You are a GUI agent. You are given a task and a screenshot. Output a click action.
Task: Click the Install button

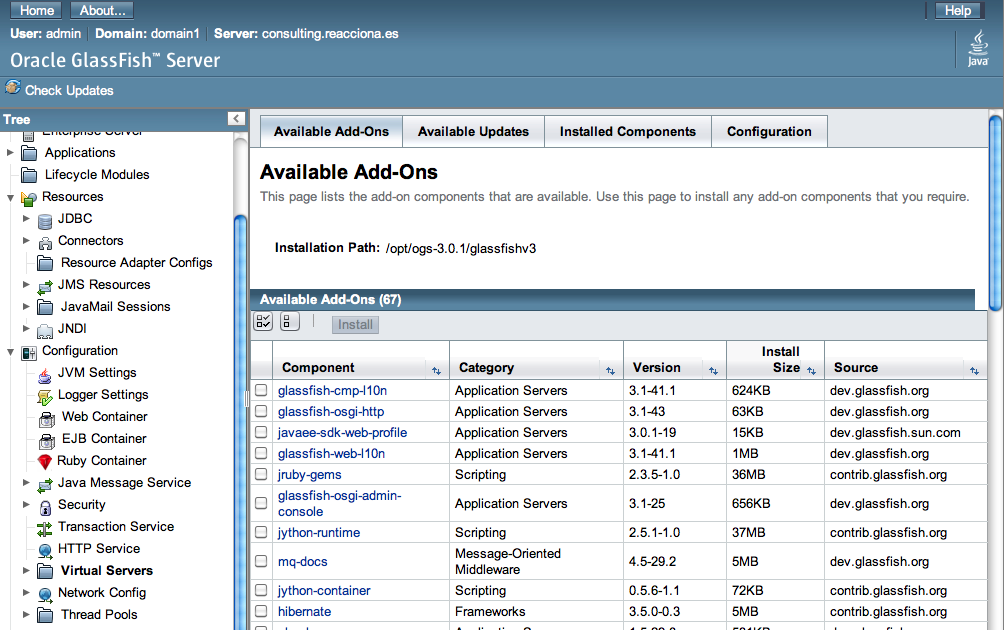coord(355,325)
